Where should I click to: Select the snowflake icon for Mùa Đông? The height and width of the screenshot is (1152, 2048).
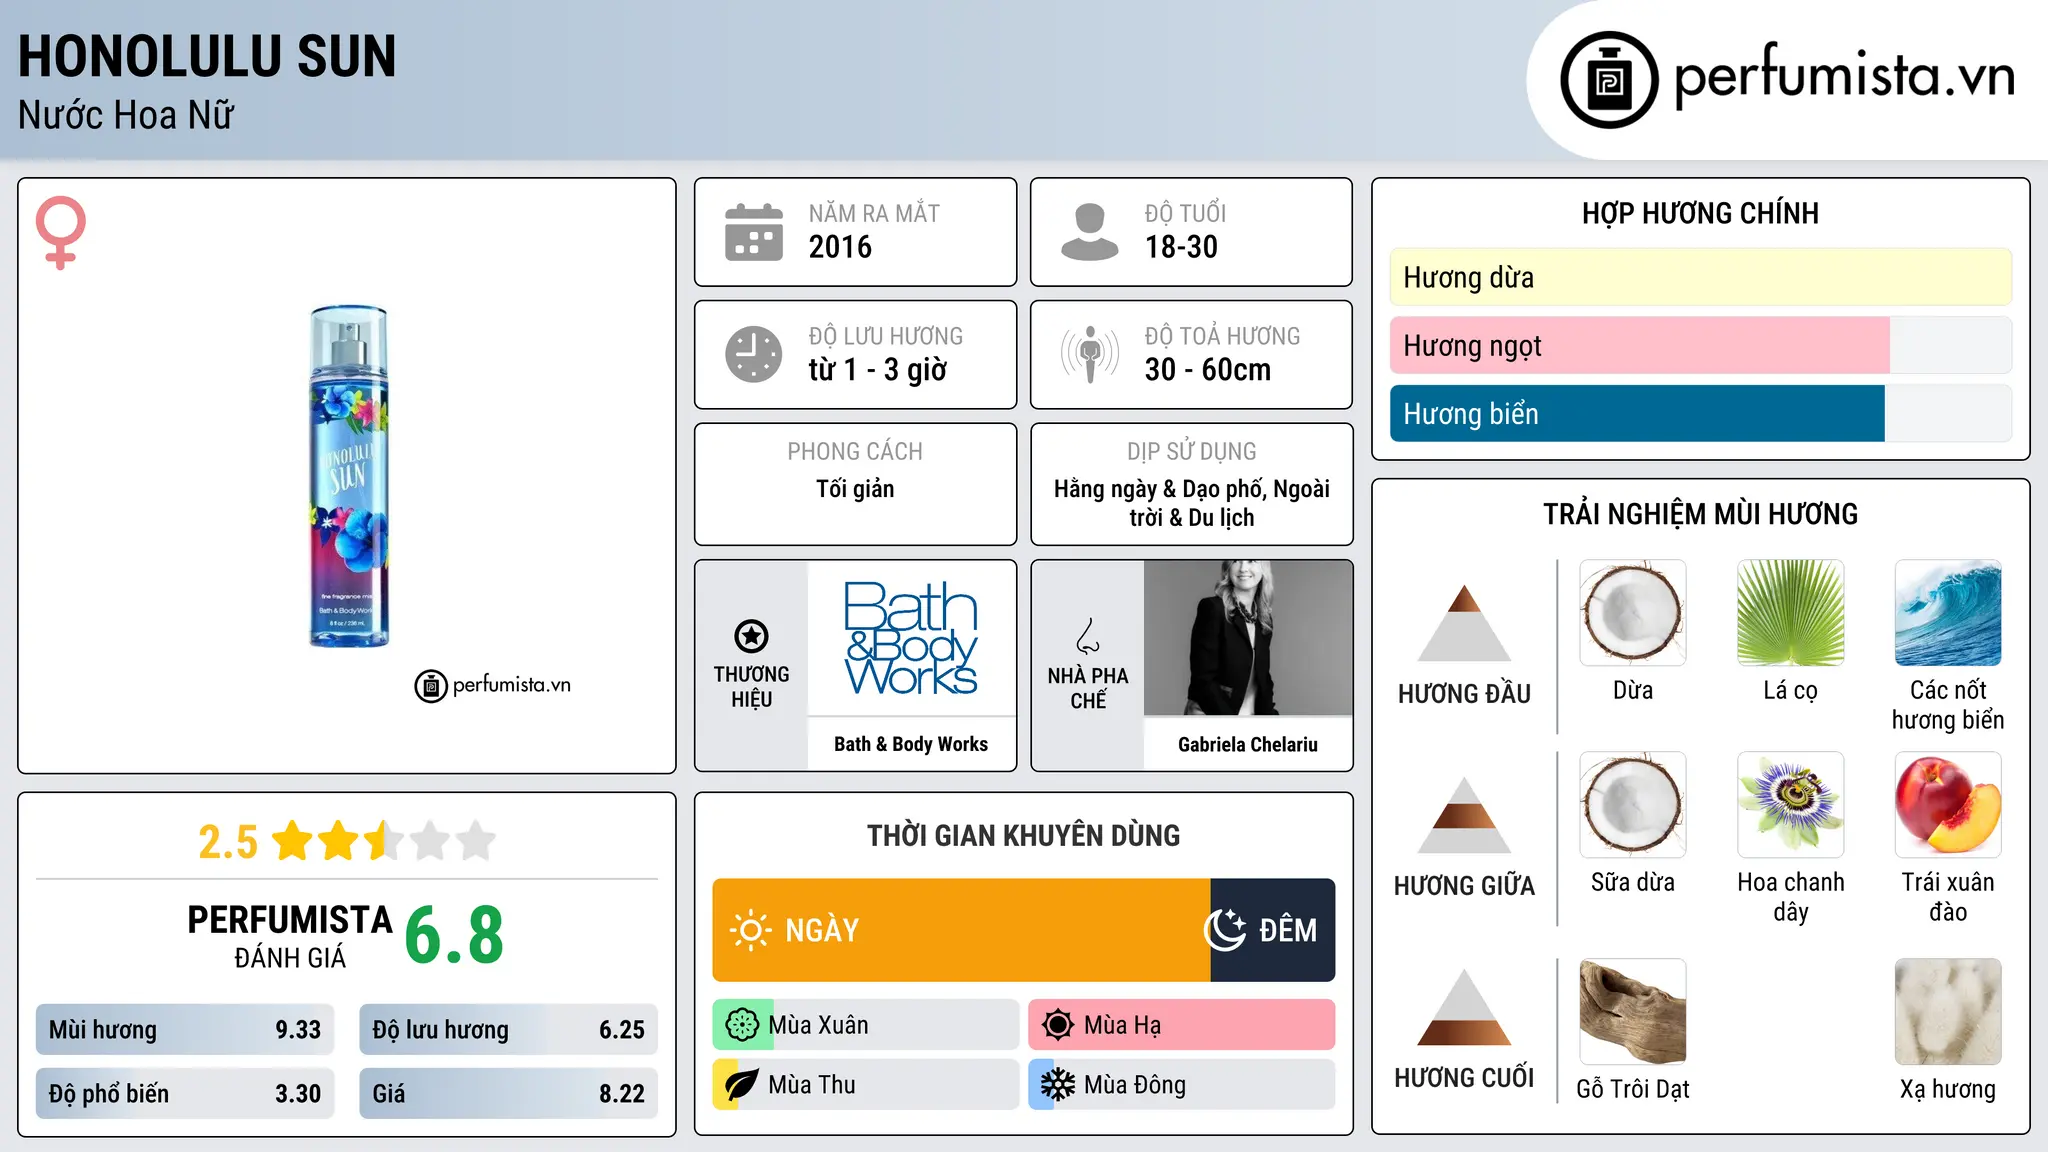pos(1057,1085)
